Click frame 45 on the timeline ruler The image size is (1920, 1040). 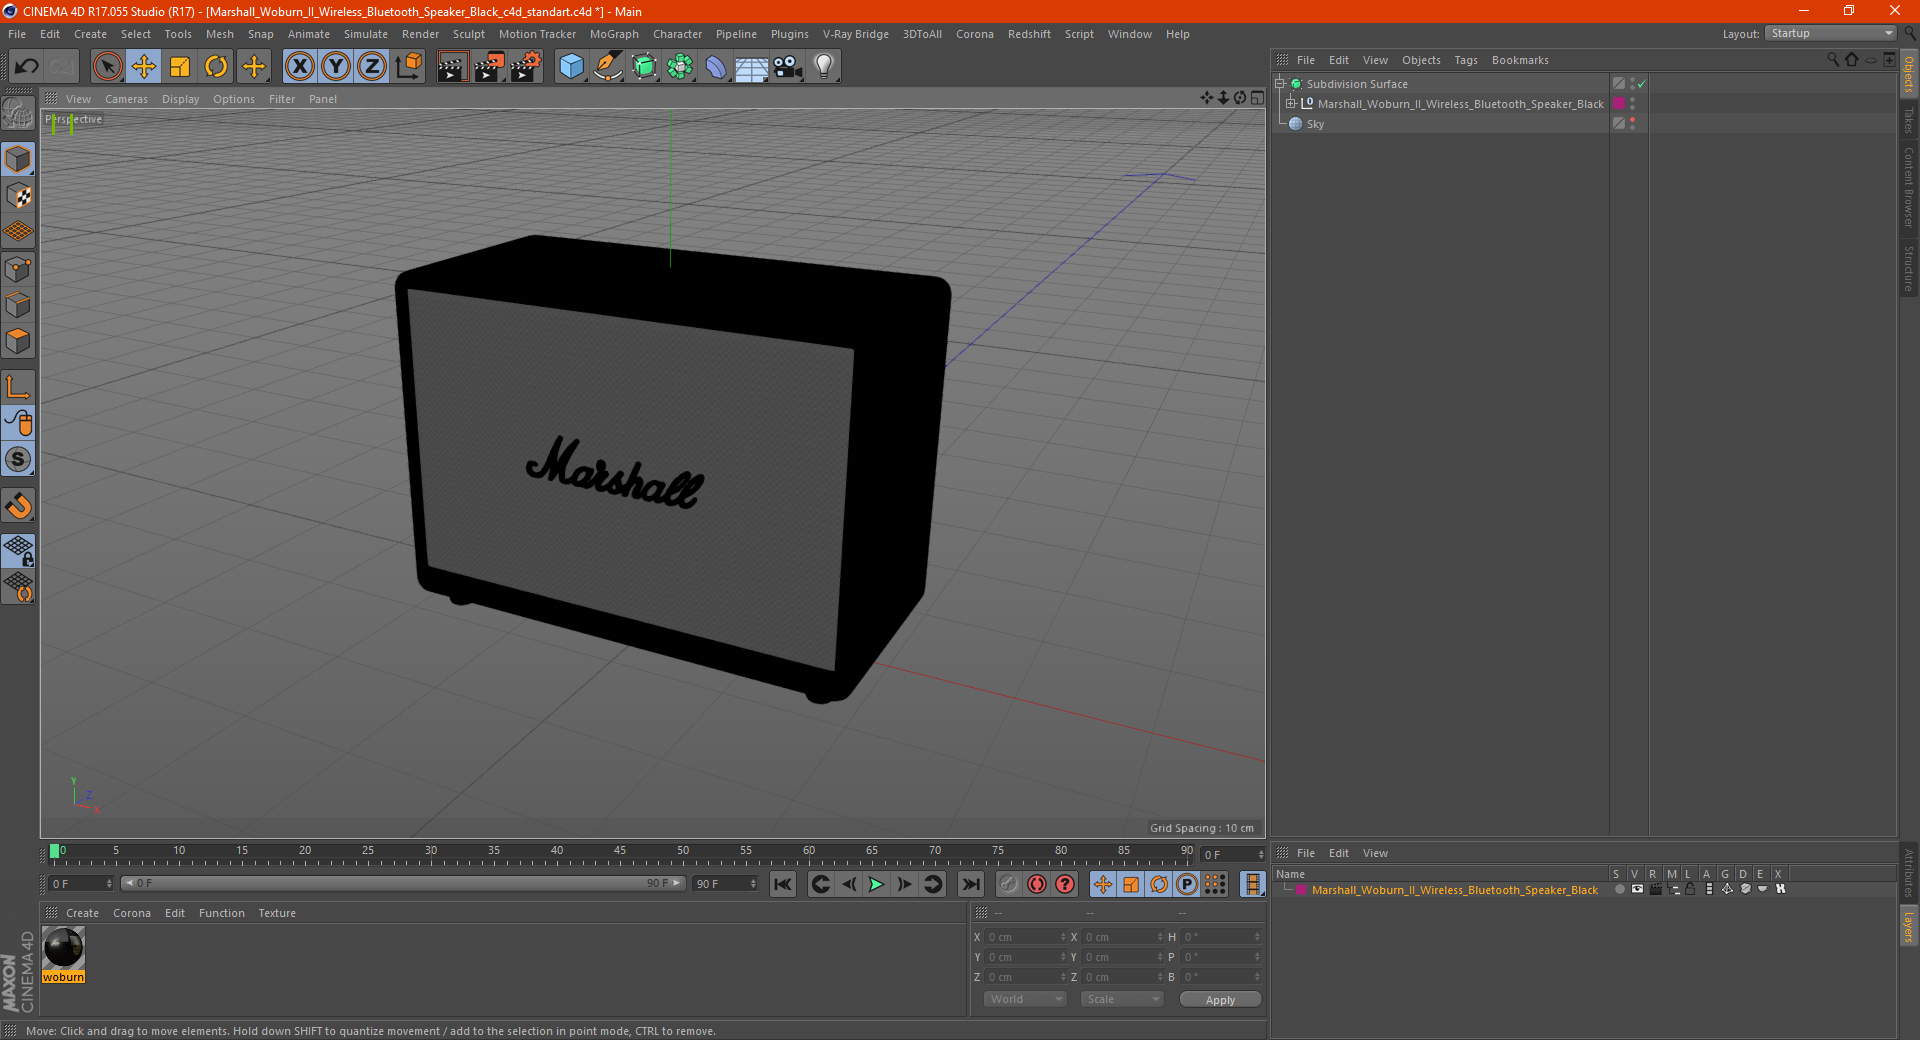pyautogui.click(x=620, y=852)
